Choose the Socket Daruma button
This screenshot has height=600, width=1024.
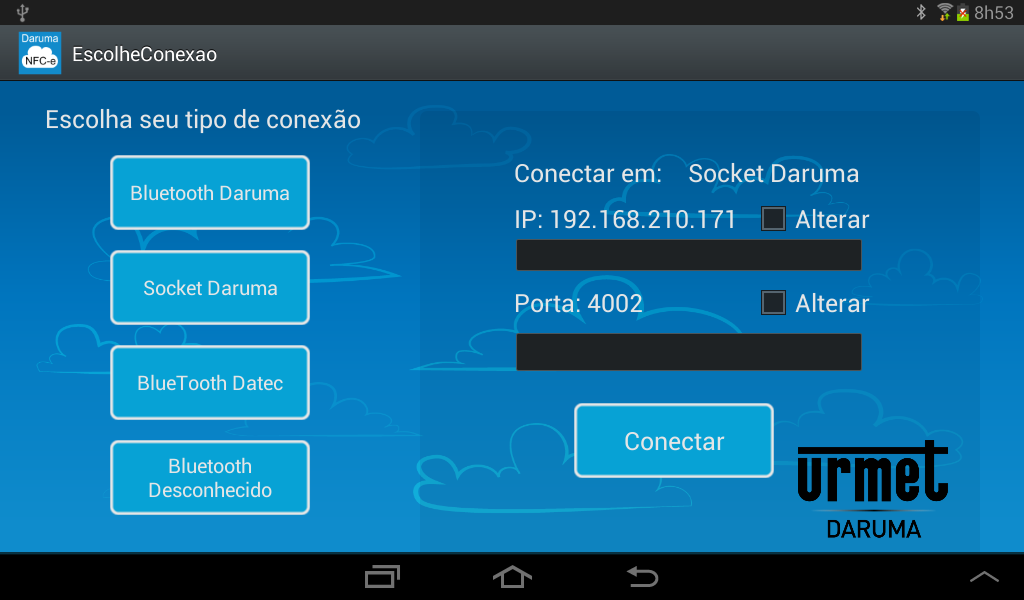click(x=210, y=287)
